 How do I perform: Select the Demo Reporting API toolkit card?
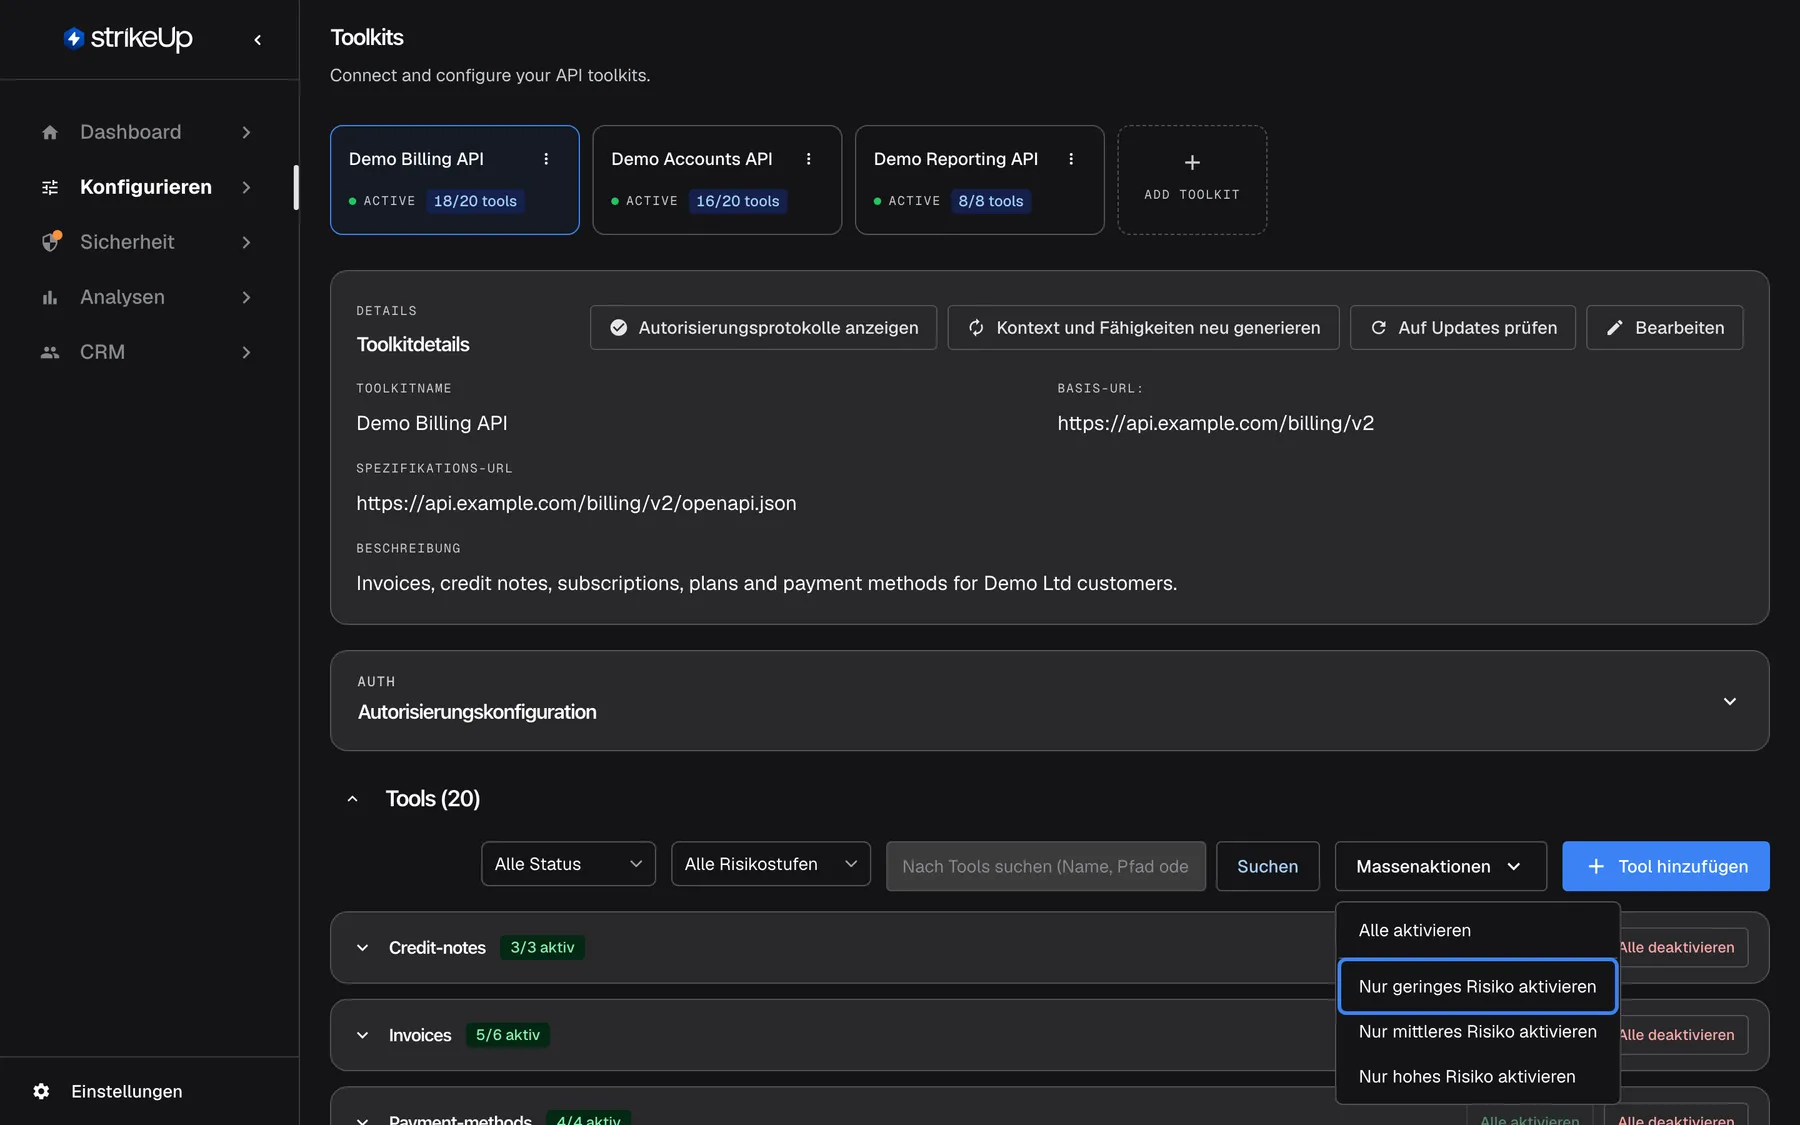click(980, 180)
